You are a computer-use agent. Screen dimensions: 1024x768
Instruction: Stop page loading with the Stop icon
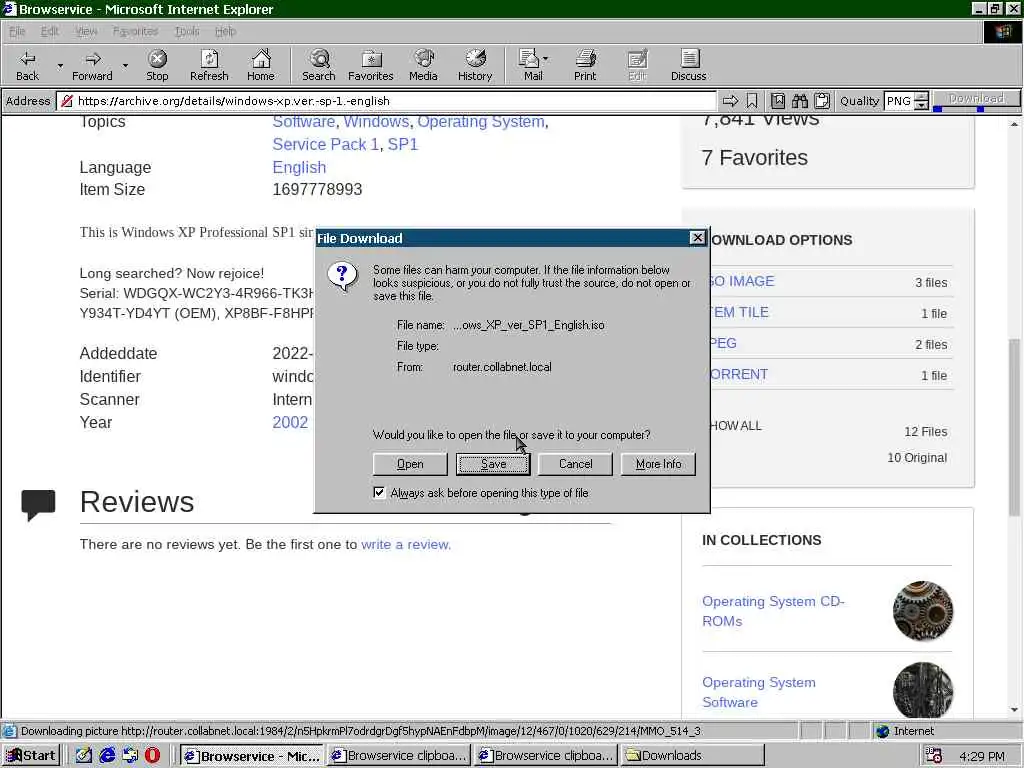tap(157, 65)
